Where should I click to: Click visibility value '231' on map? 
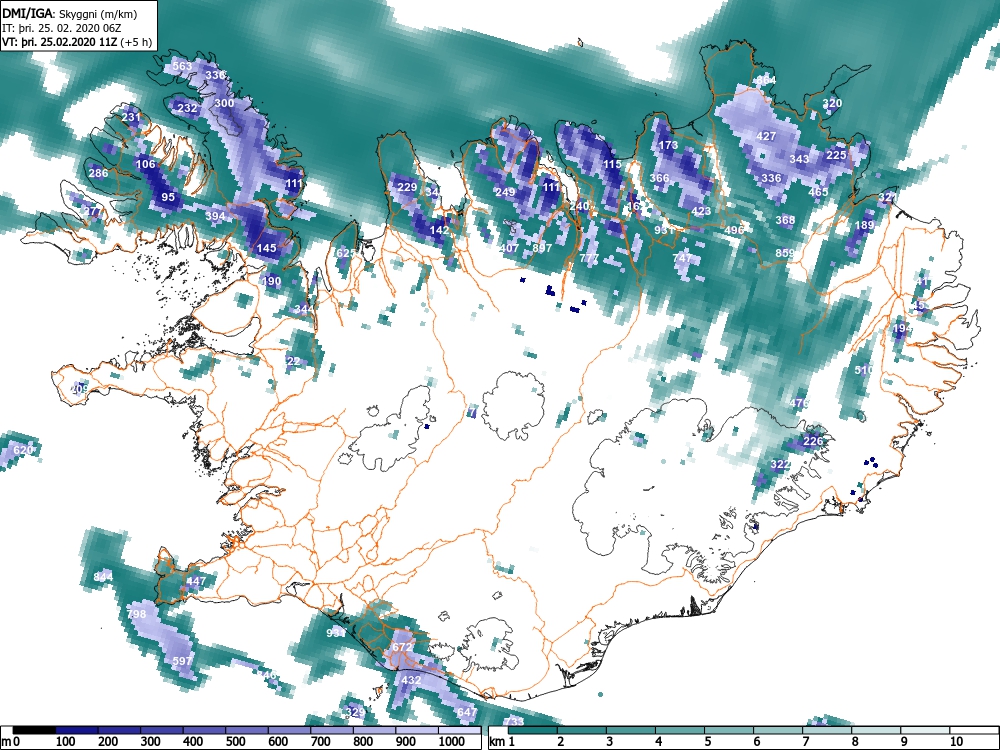131,117
